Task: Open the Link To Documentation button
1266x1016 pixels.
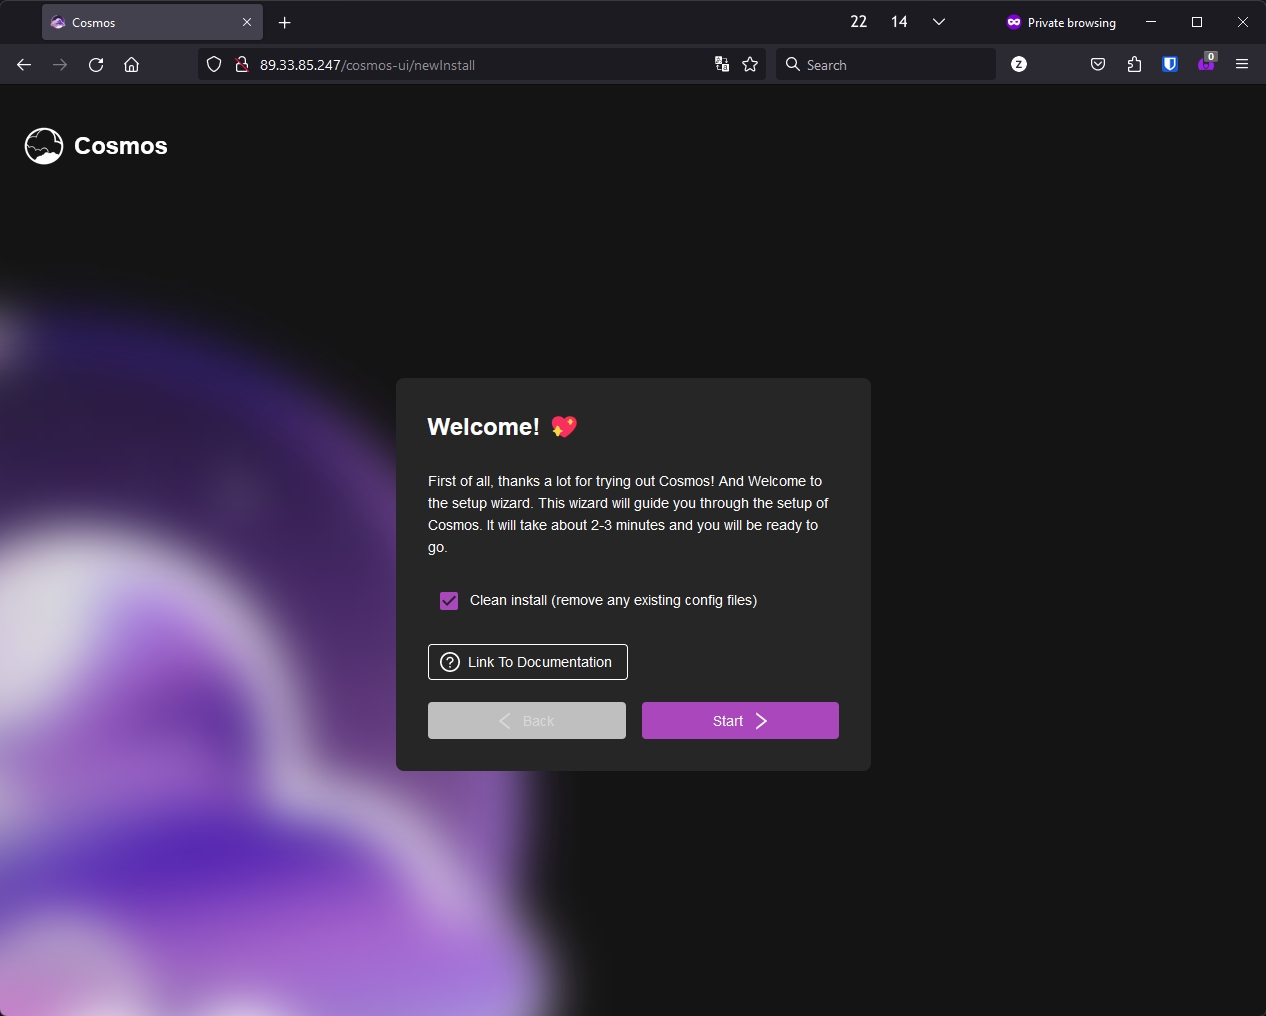Action: (x=528, y=662)
